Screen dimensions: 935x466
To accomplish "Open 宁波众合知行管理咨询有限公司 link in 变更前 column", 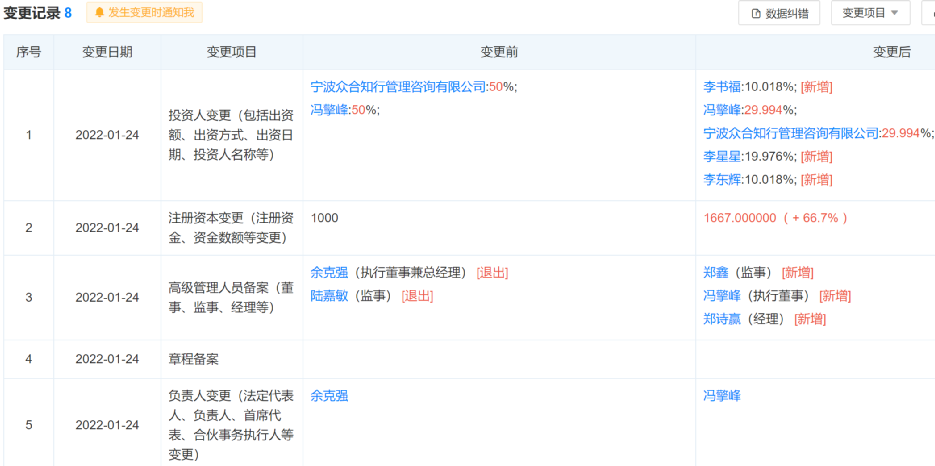I will pos(398,87).
